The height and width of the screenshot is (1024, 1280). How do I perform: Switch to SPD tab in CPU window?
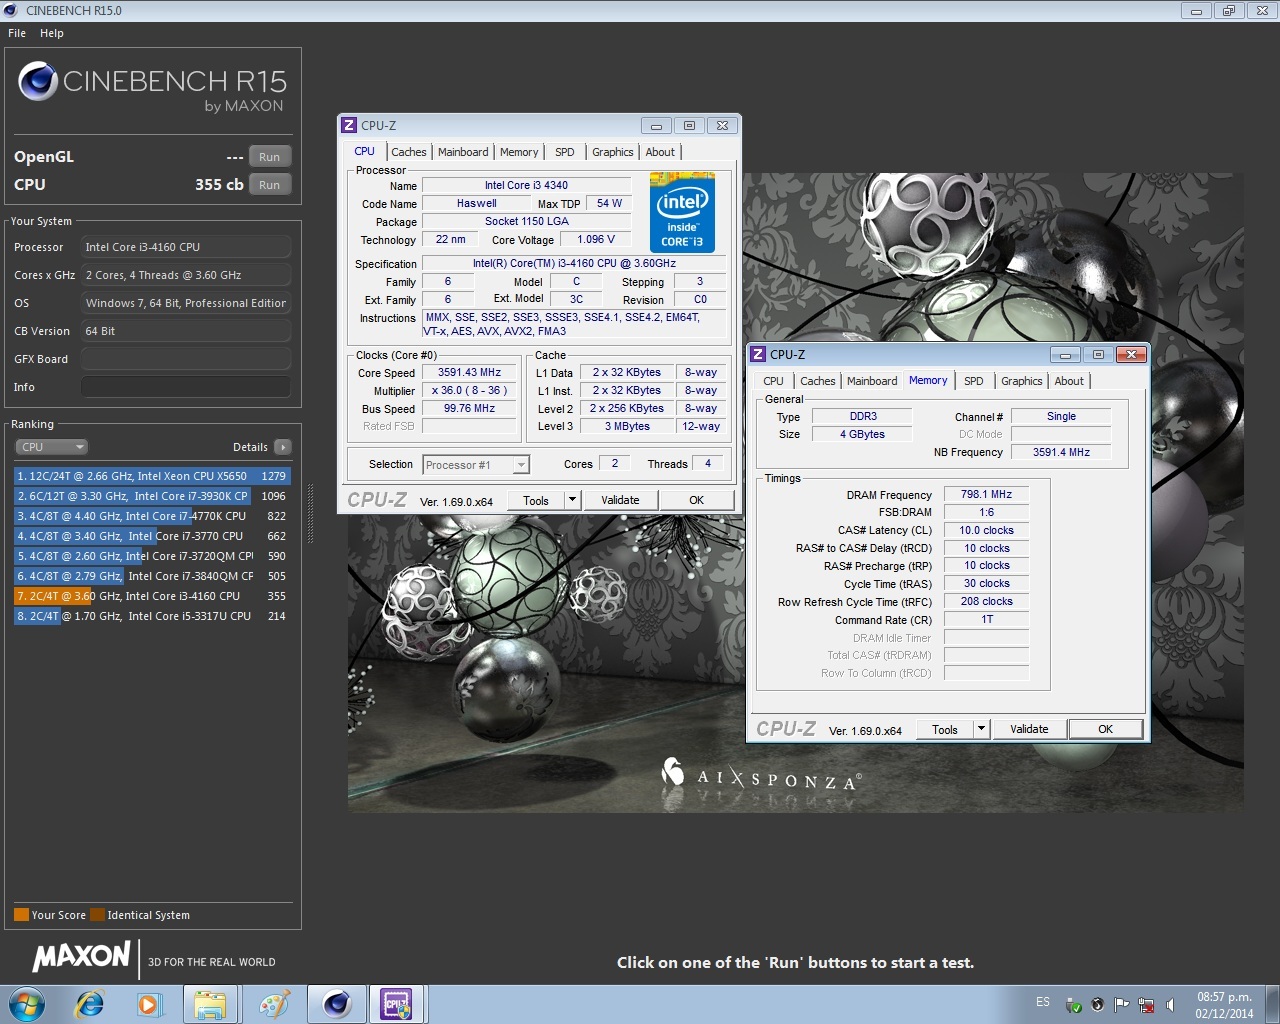[x=565, y=152]
